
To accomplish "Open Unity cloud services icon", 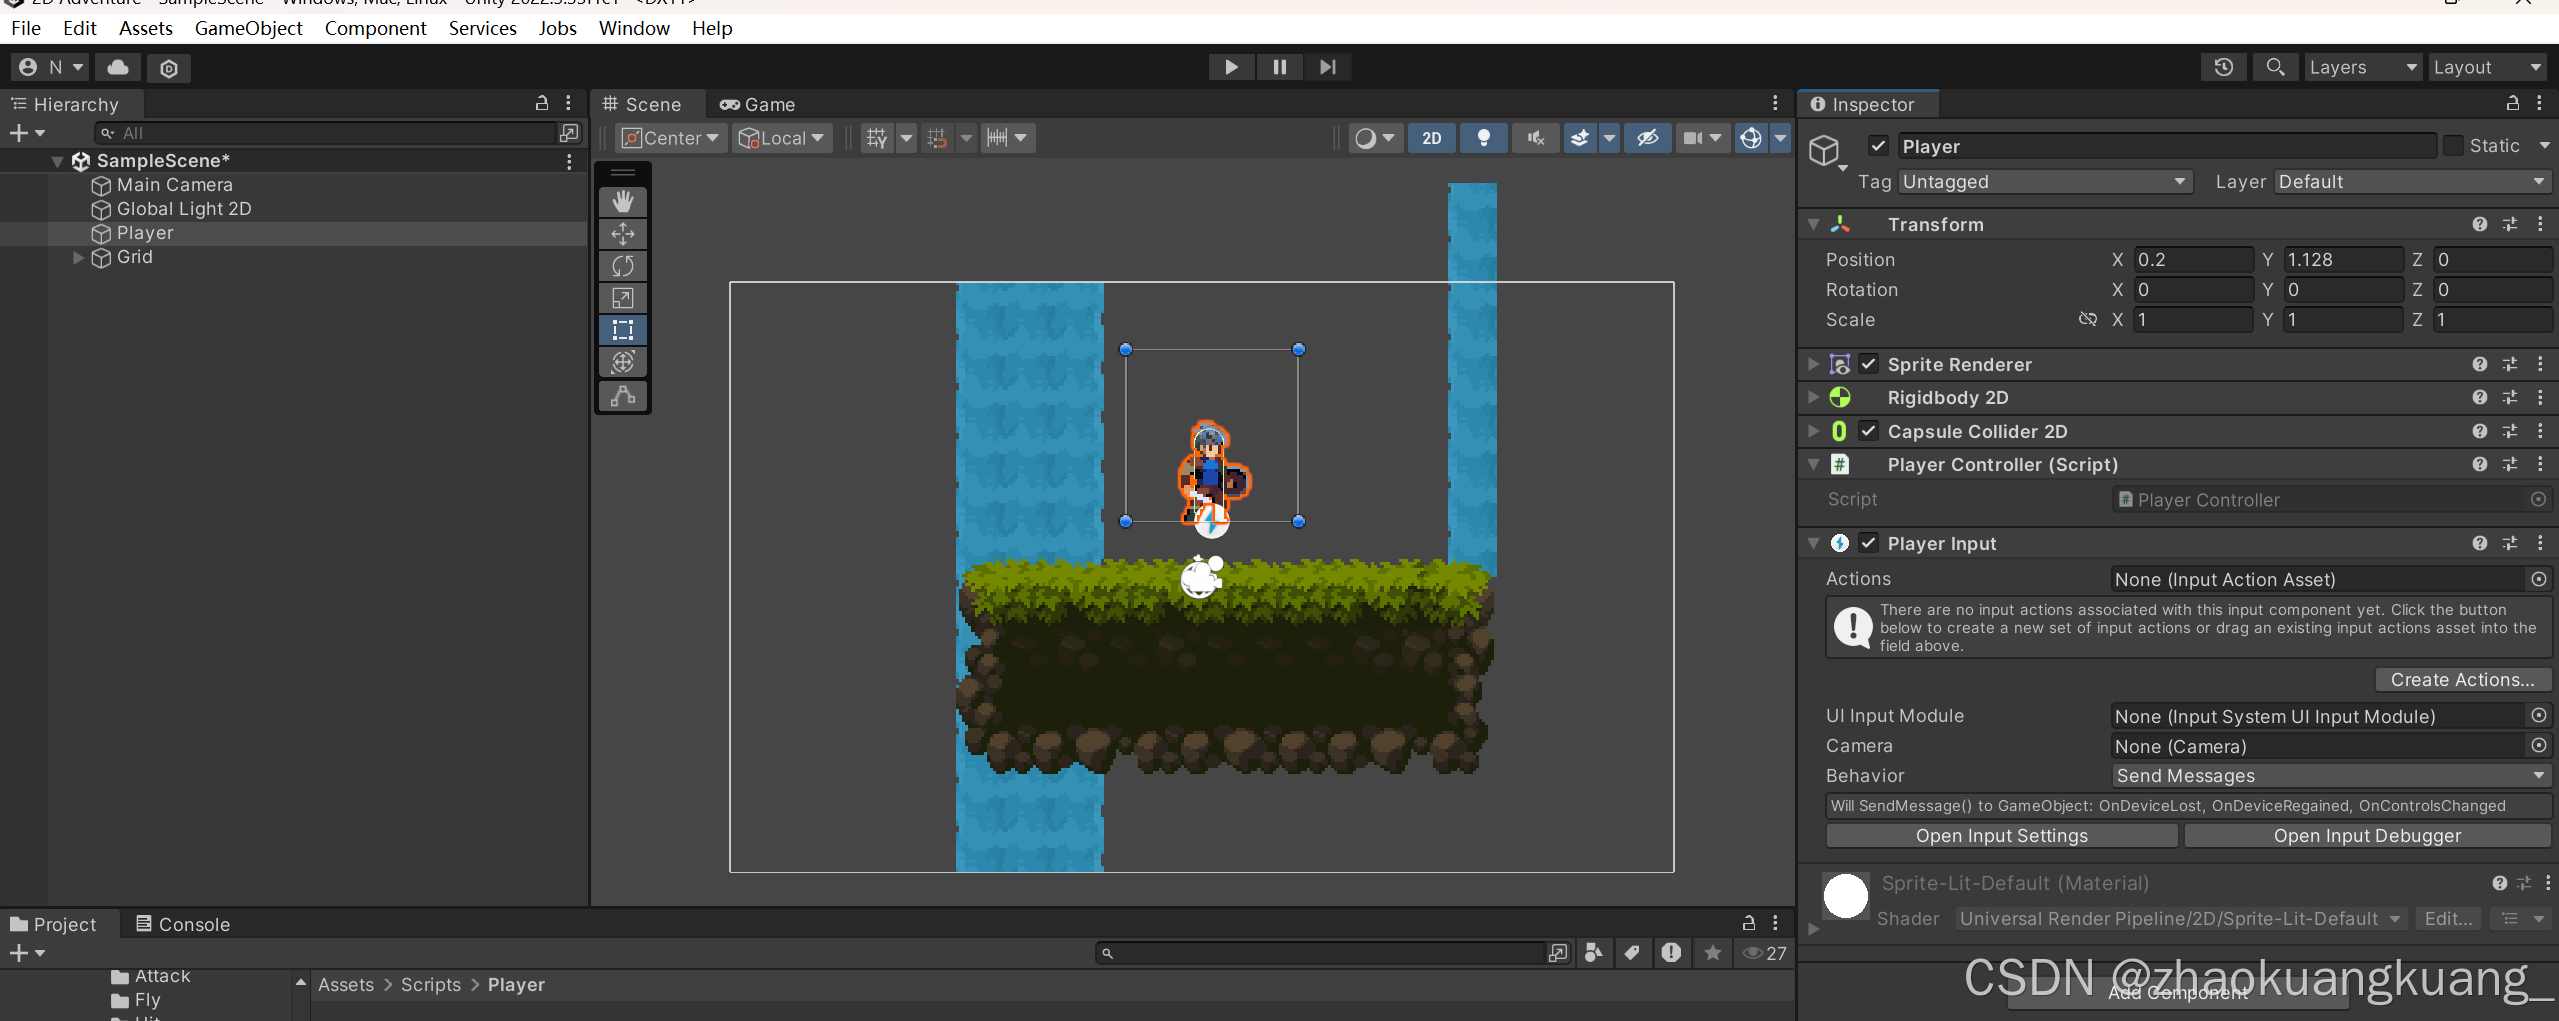I will click(118, 67).
